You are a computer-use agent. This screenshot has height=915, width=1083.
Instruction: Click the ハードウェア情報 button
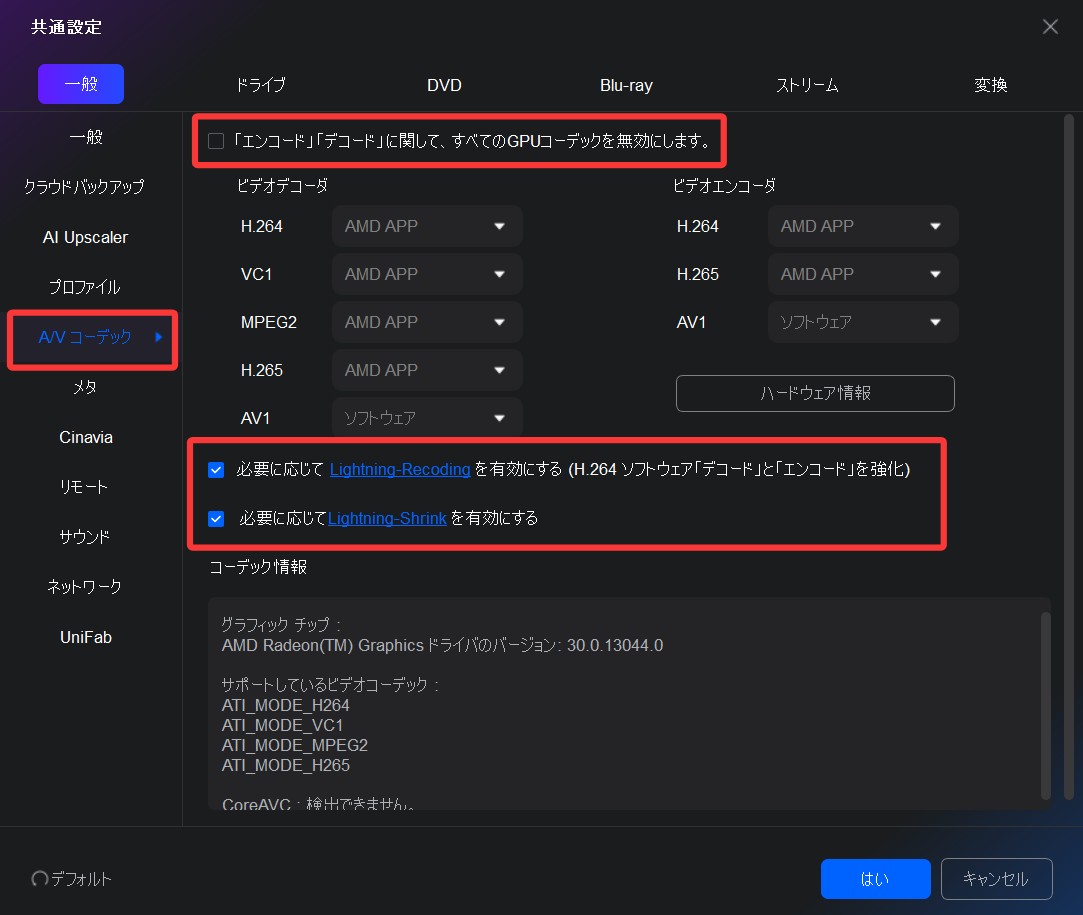click(814, 393)
